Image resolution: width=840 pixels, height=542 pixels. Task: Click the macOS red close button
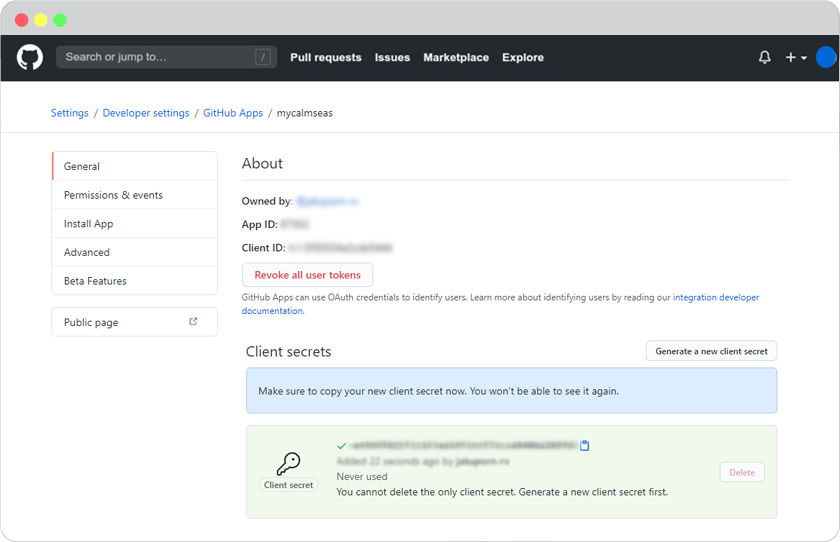pos(21,20)
